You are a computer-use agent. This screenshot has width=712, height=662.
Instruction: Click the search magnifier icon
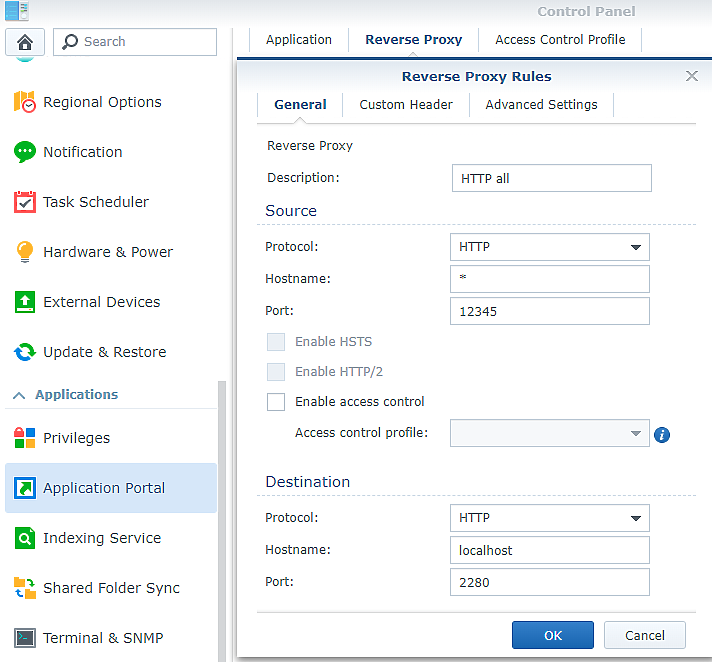click(x=70, y=42)
